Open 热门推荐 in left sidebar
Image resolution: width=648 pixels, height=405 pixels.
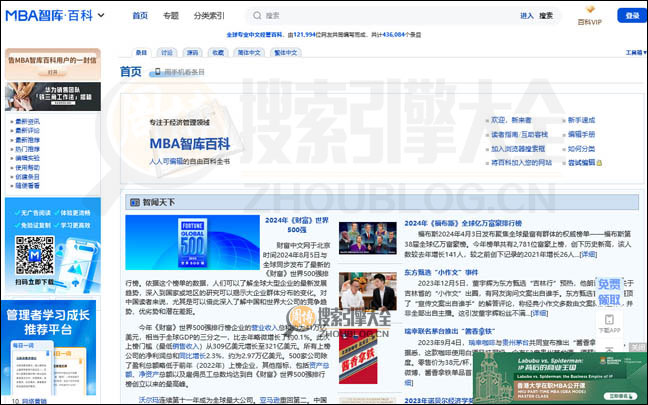pos(28,149)
